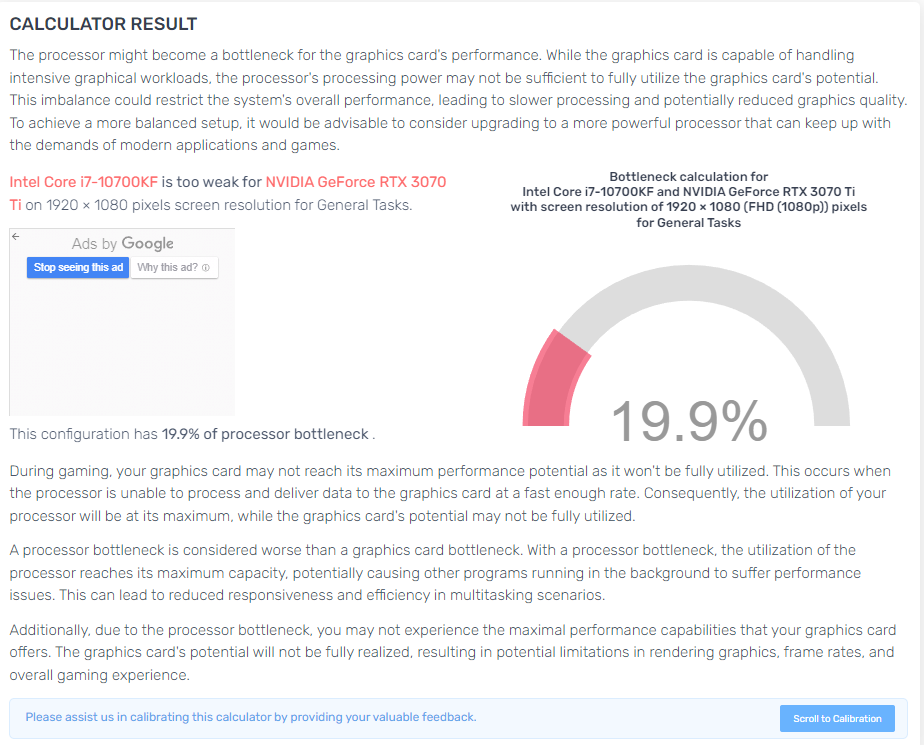Click the Scroll to Calibration button
924x745 pixels.
837,718
